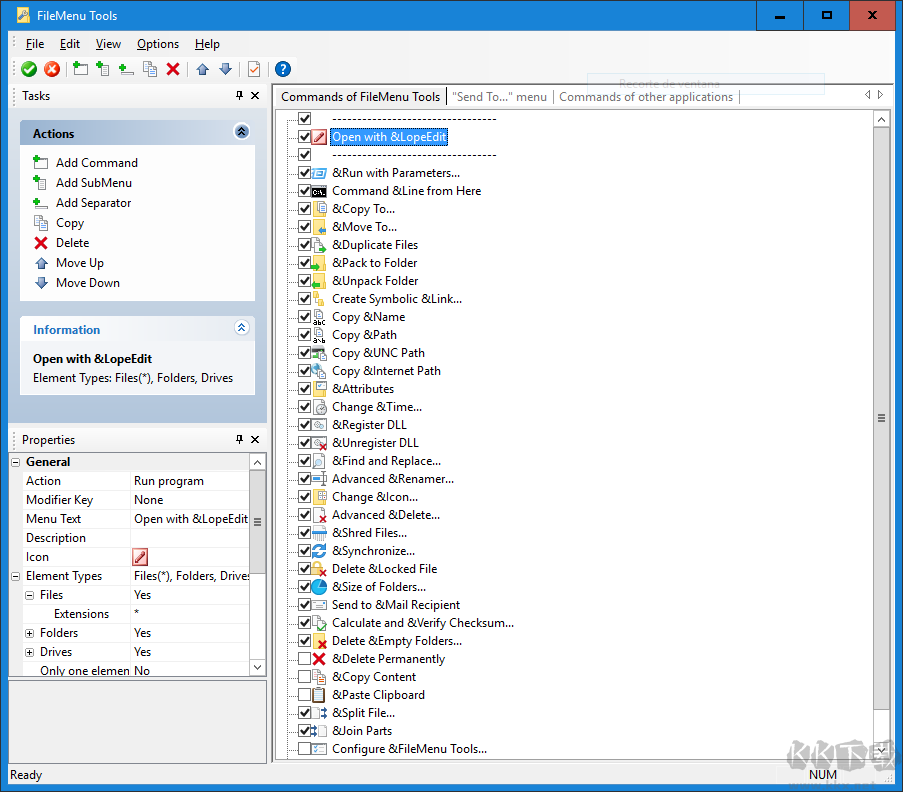903x792 pixels.
Task: Click the Command Line from Here icon
Action: [x=319, y=191]
